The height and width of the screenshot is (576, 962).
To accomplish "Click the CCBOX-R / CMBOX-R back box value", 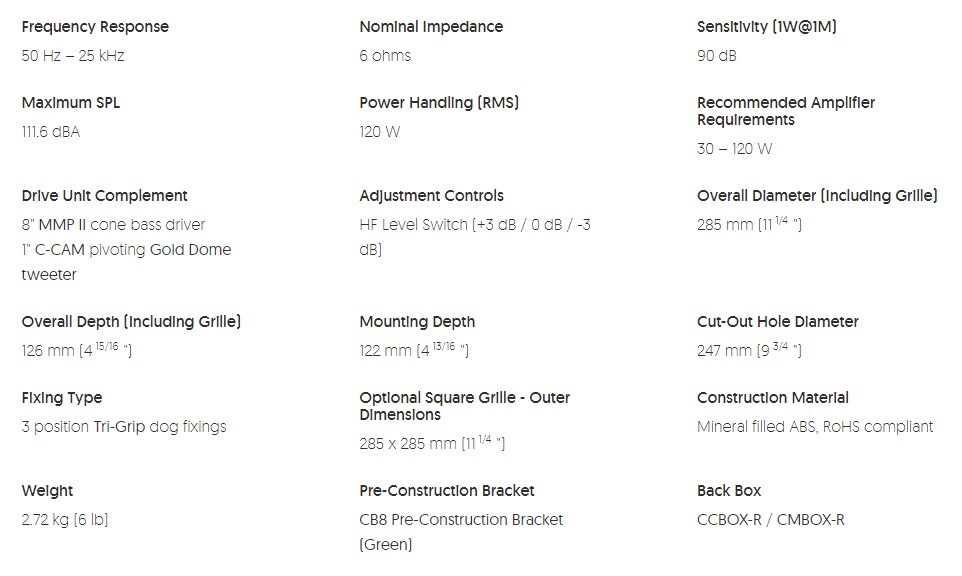I will pyautogui.click(x=771, y=520).
